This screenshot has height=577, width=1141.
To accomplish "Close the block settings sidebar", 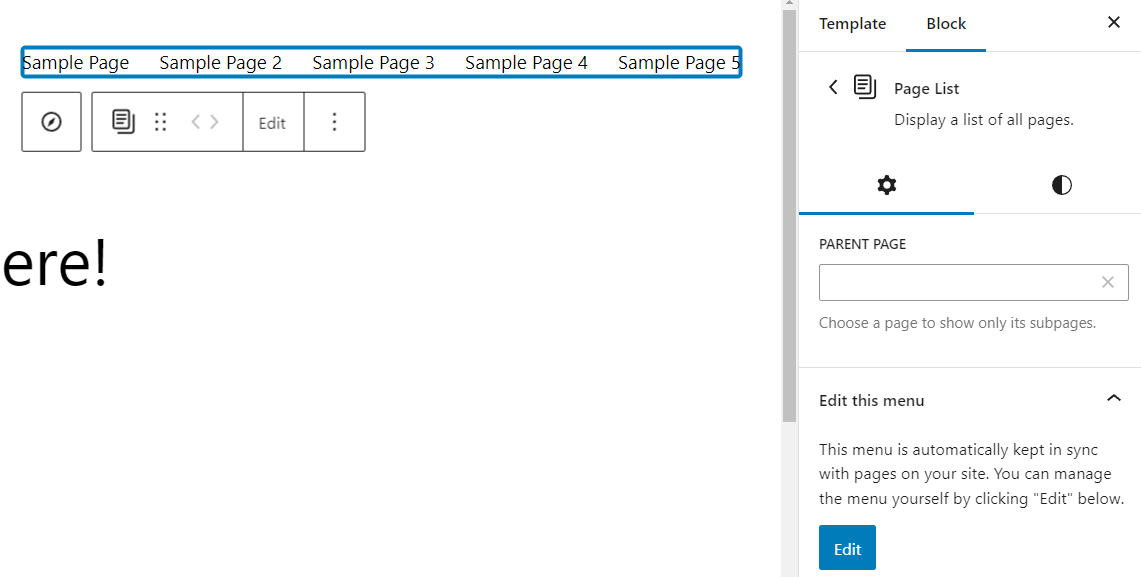I will click(1113, 22).
